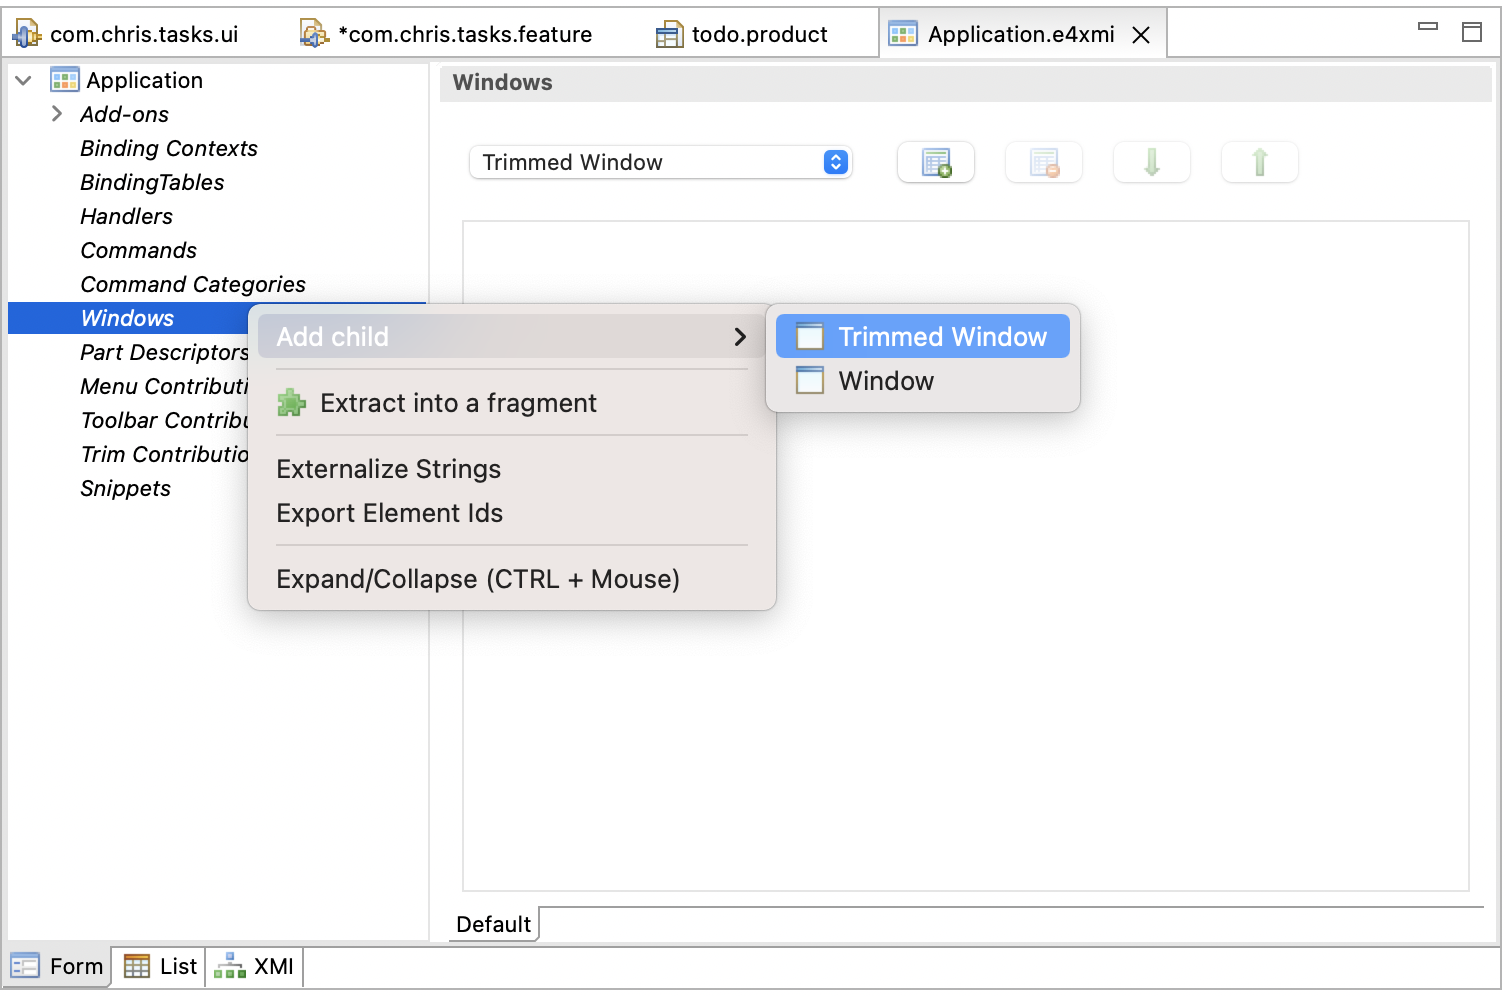This screenshot has width=1506, height=996.
Task: Click the remove window toolbar button
Action: pos(1044,163)
